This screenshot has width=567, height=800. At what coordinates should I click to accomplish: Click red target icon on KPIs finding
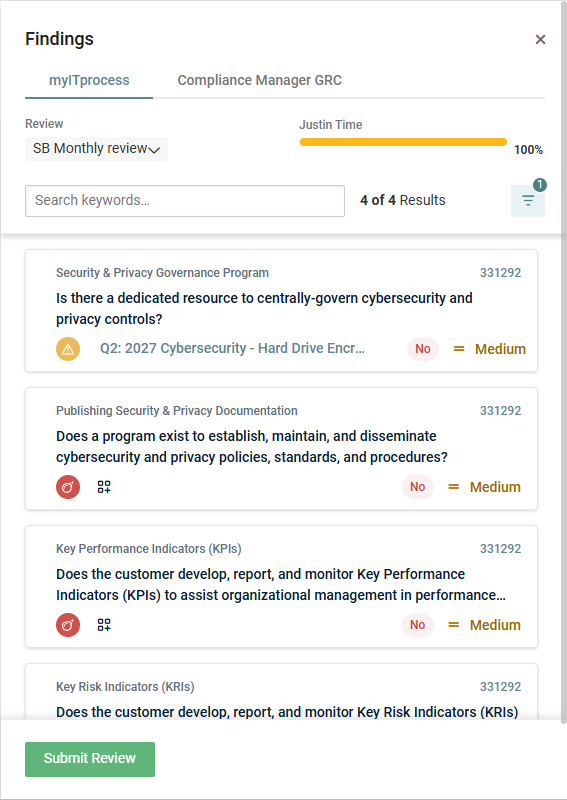(68, 625)
